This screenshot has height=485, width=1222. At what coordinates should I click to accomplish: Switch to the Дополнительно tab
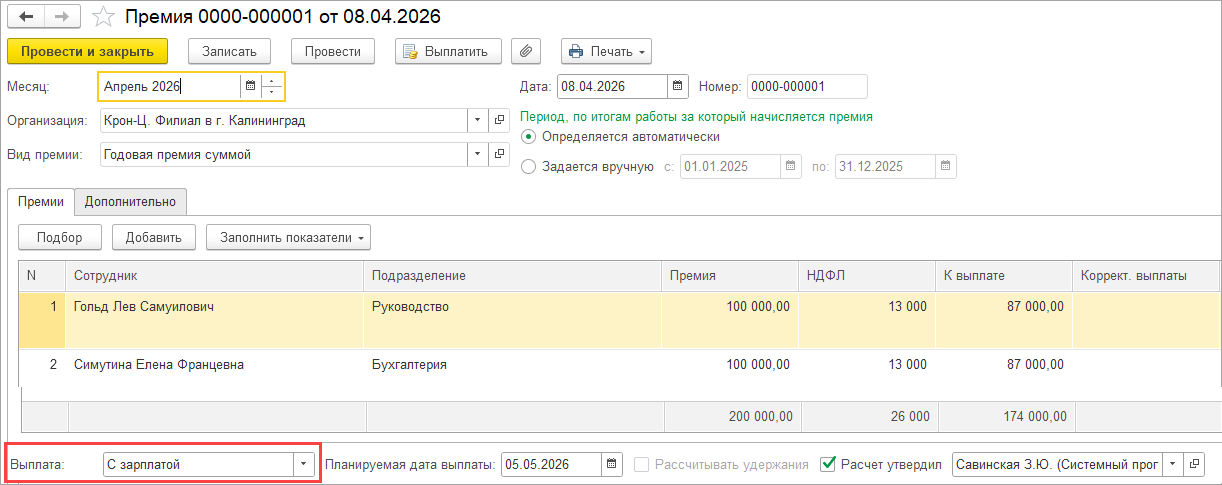[x=130, y=202]
